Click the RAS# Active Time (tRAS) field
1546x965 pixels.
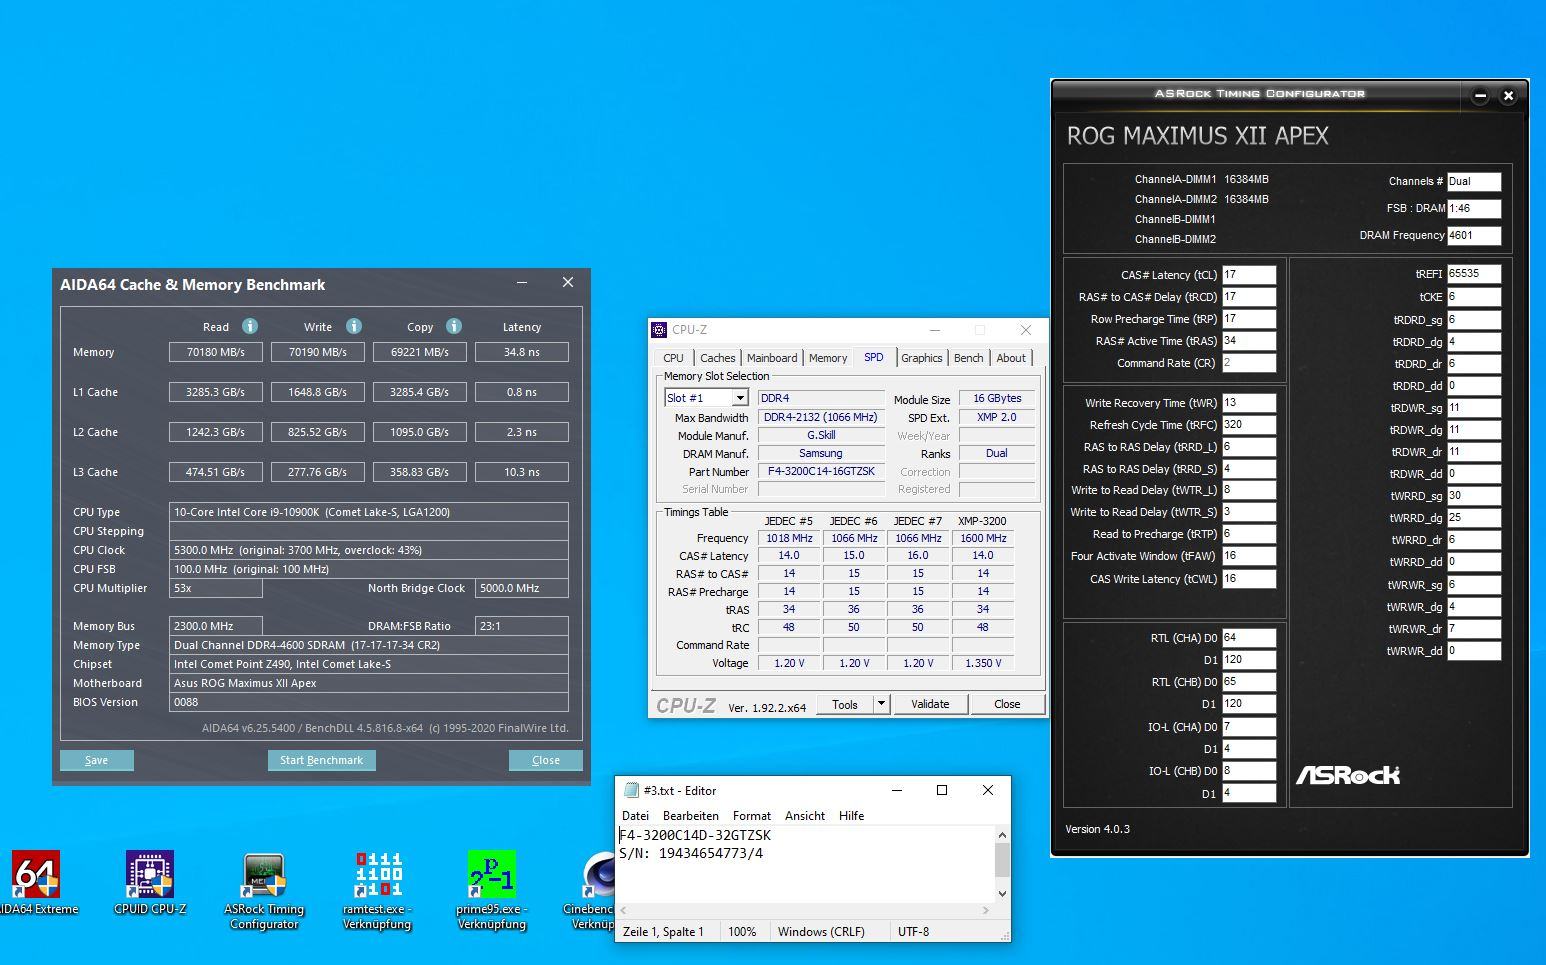(1249, 341)
